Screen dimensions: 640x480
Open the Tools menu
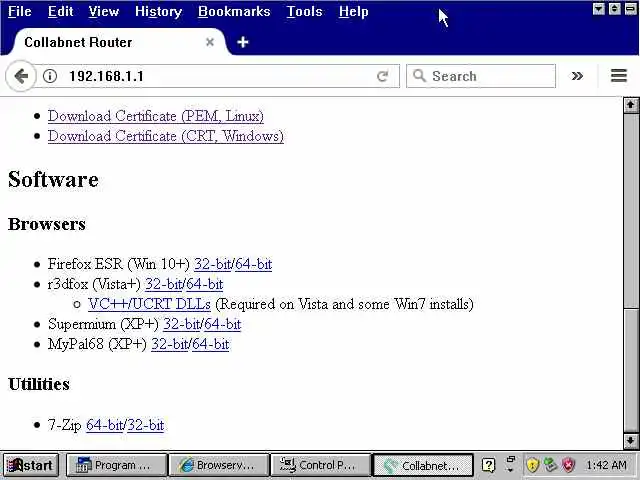coord(304,11)
